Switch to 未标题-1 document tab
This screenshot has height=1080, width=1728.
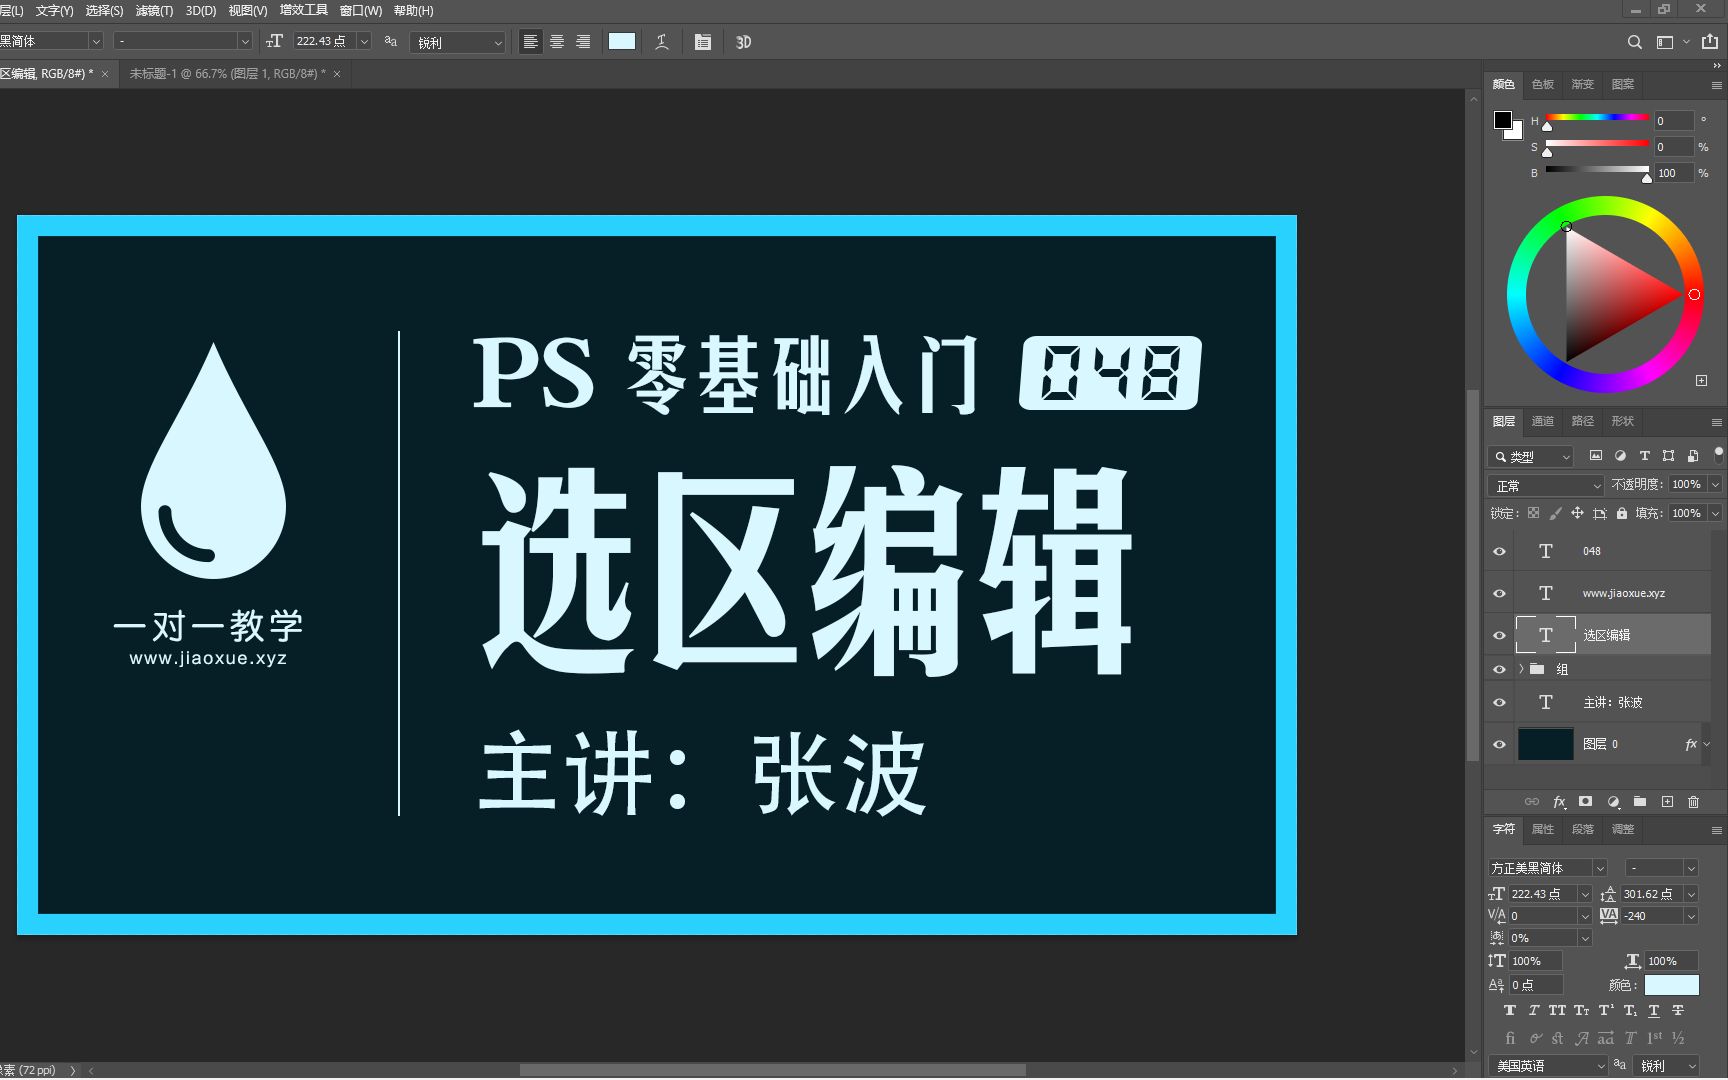tap(227, 74)
